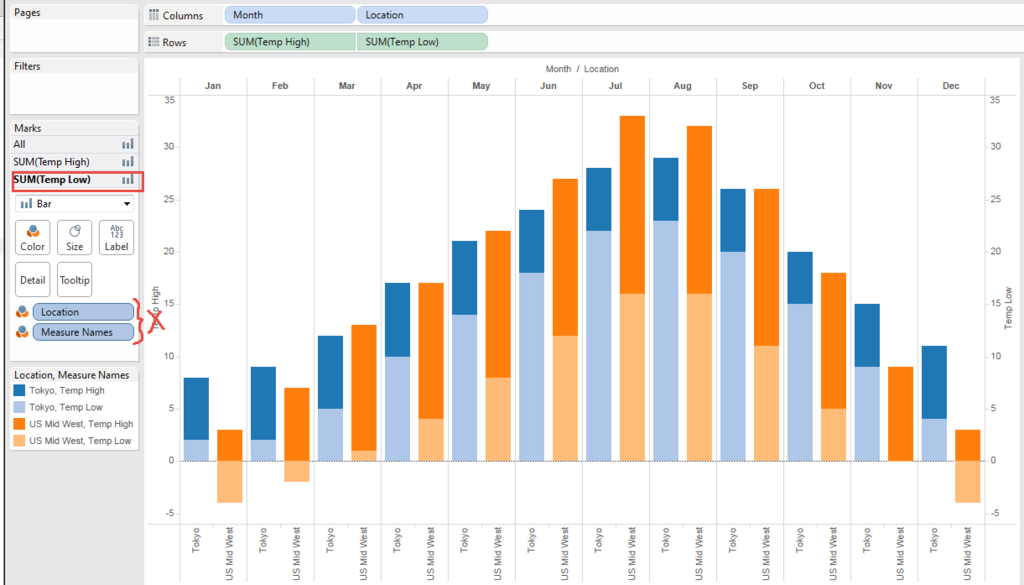Click the Sep column header
This screenshot has width=1024, height=585.
(x=750, y=86)
